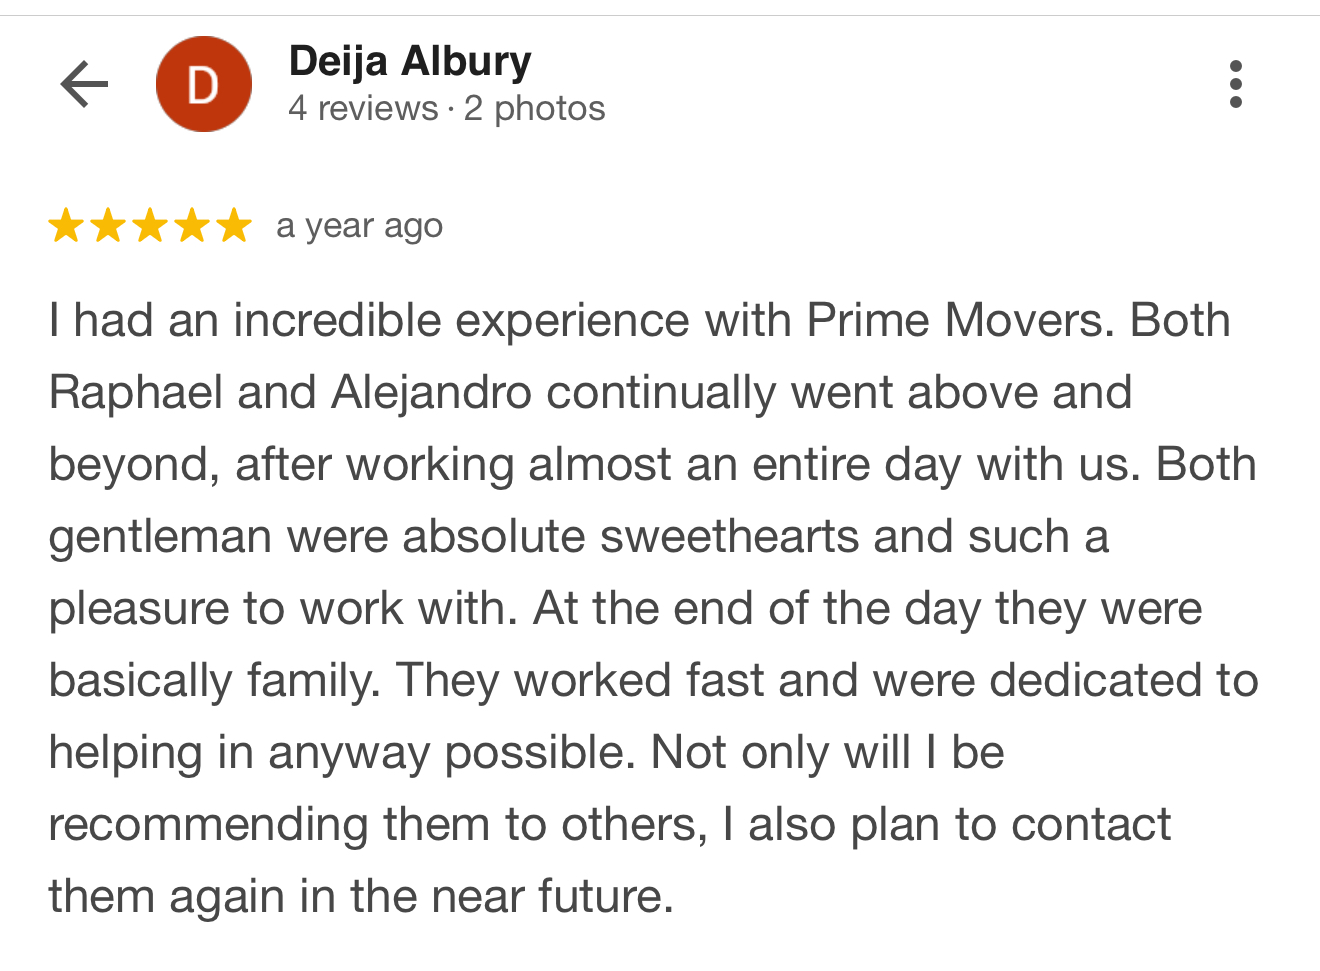Open the three-dot more options menu
1320x971 pixels.
coord(1236,84)
